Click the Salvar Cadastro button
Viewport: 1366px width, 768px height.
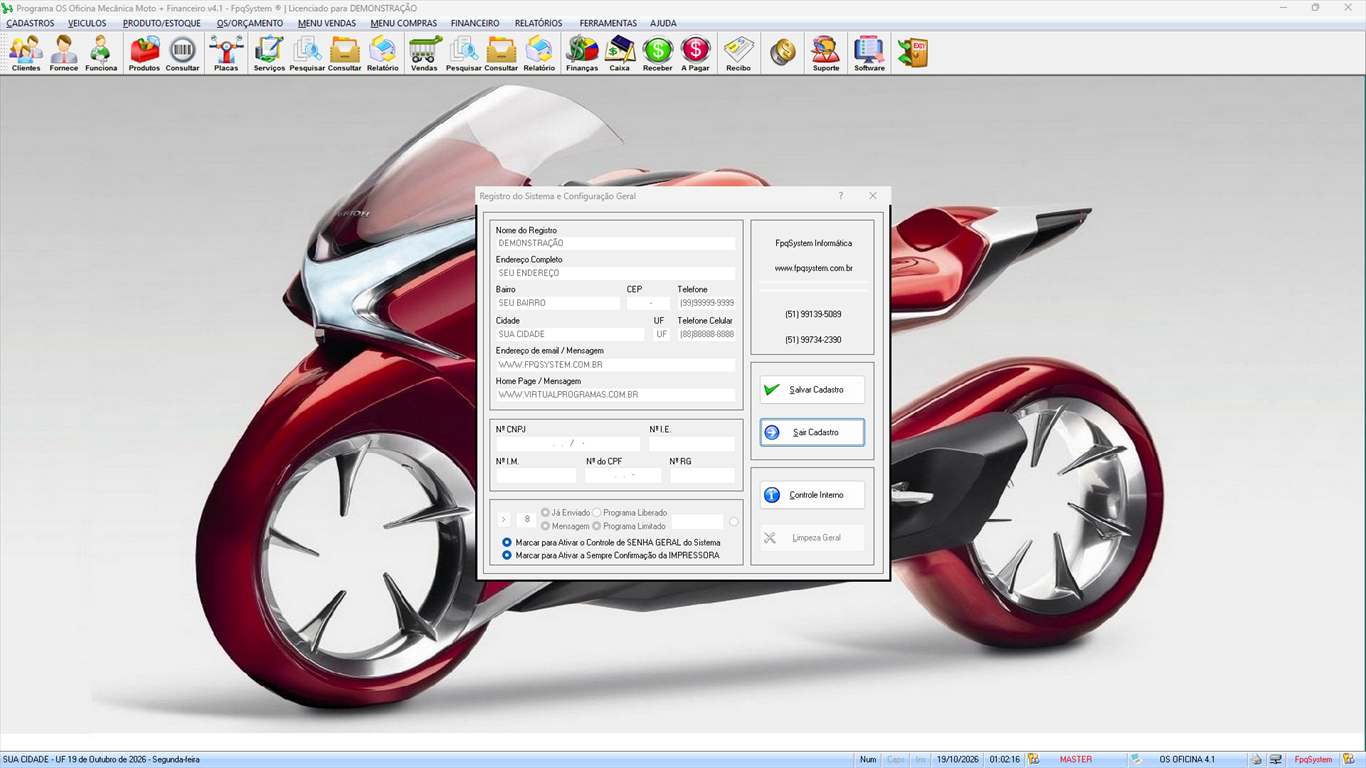[812, 389]
